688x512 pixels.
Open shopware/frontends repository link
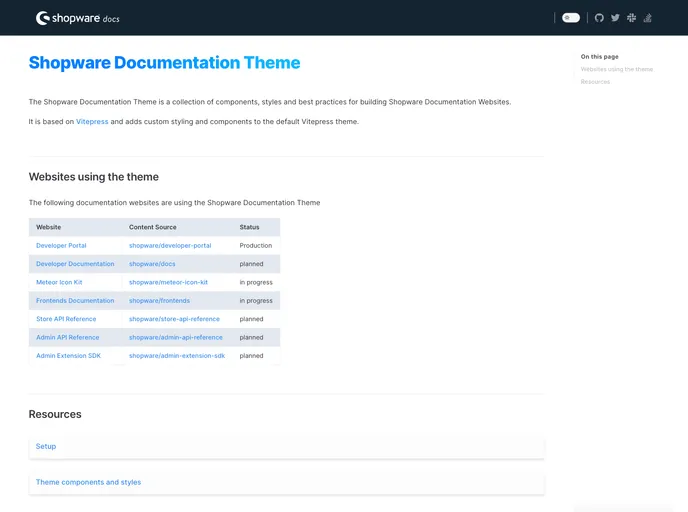point(159,301)
